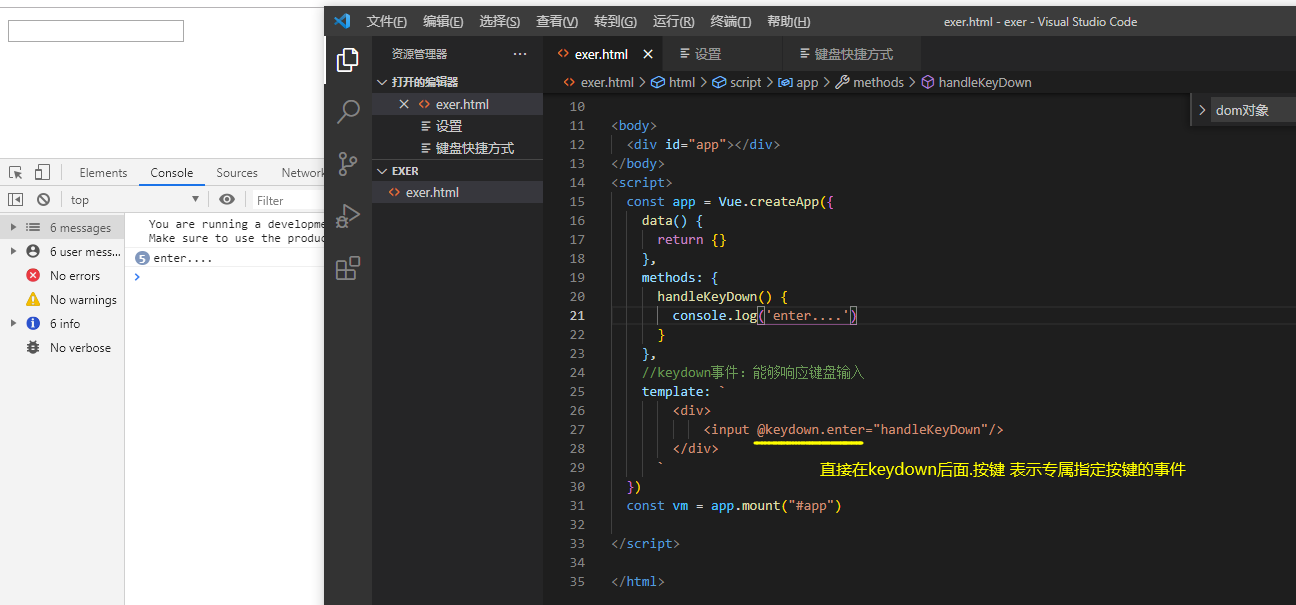Image resolution: width=1296 pixels, height=605 pixels.
Task: Open the 文件(F) menu
Action: click(x=387, y=21)
